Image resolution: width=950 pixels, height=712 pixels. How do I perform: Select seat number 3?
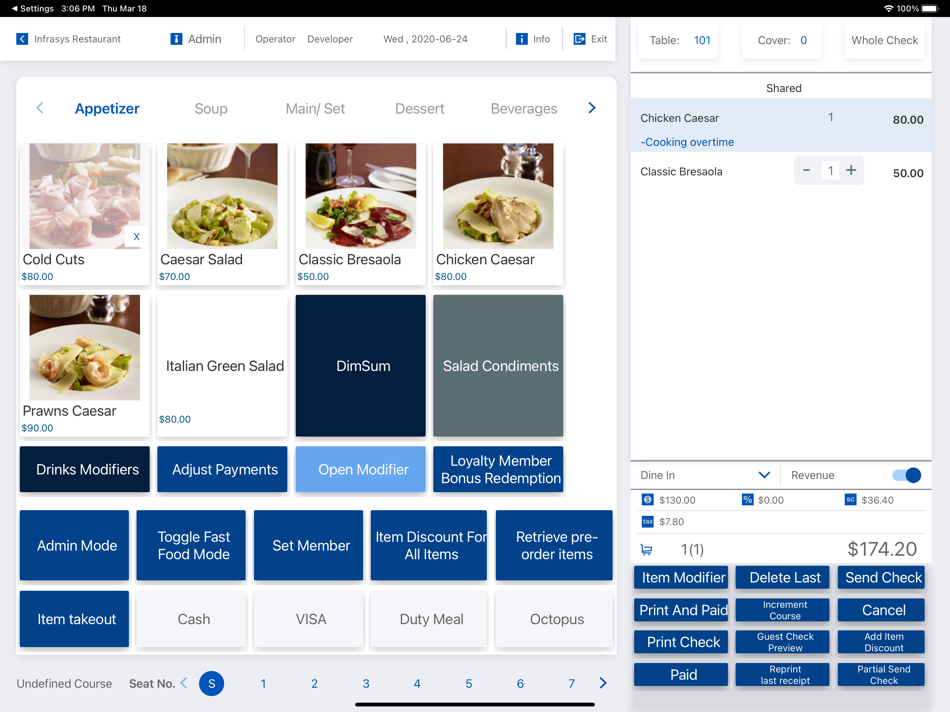[x=366, y=684]
